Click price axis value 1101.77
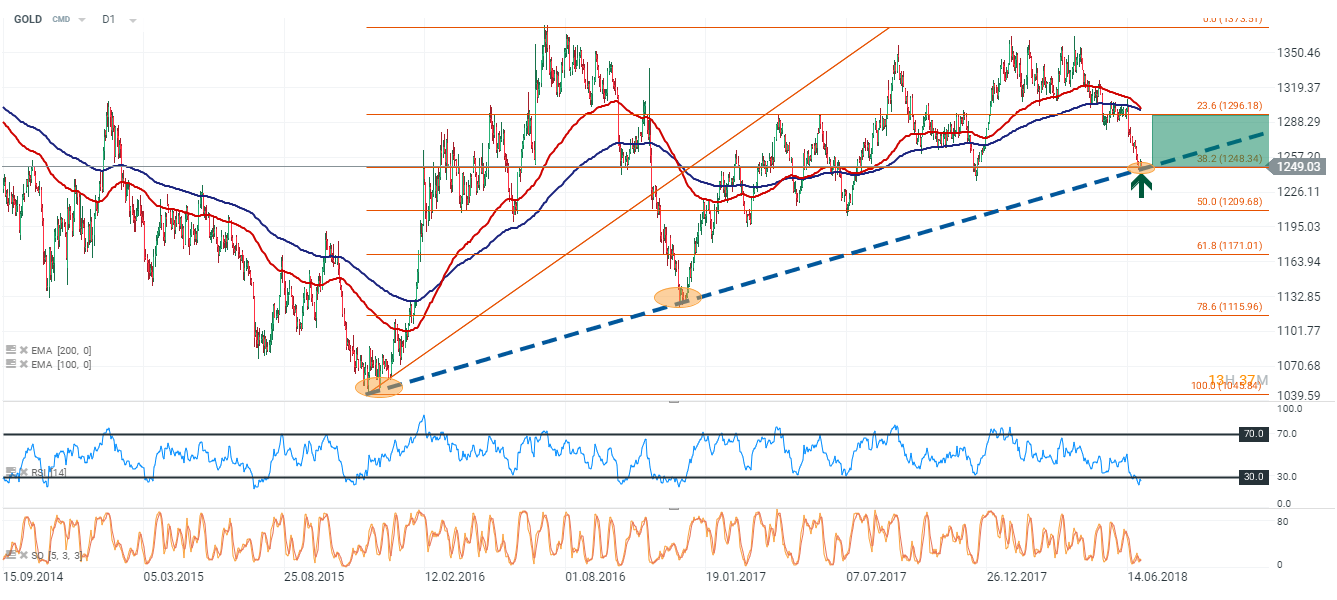 (x=1298, y=330)
